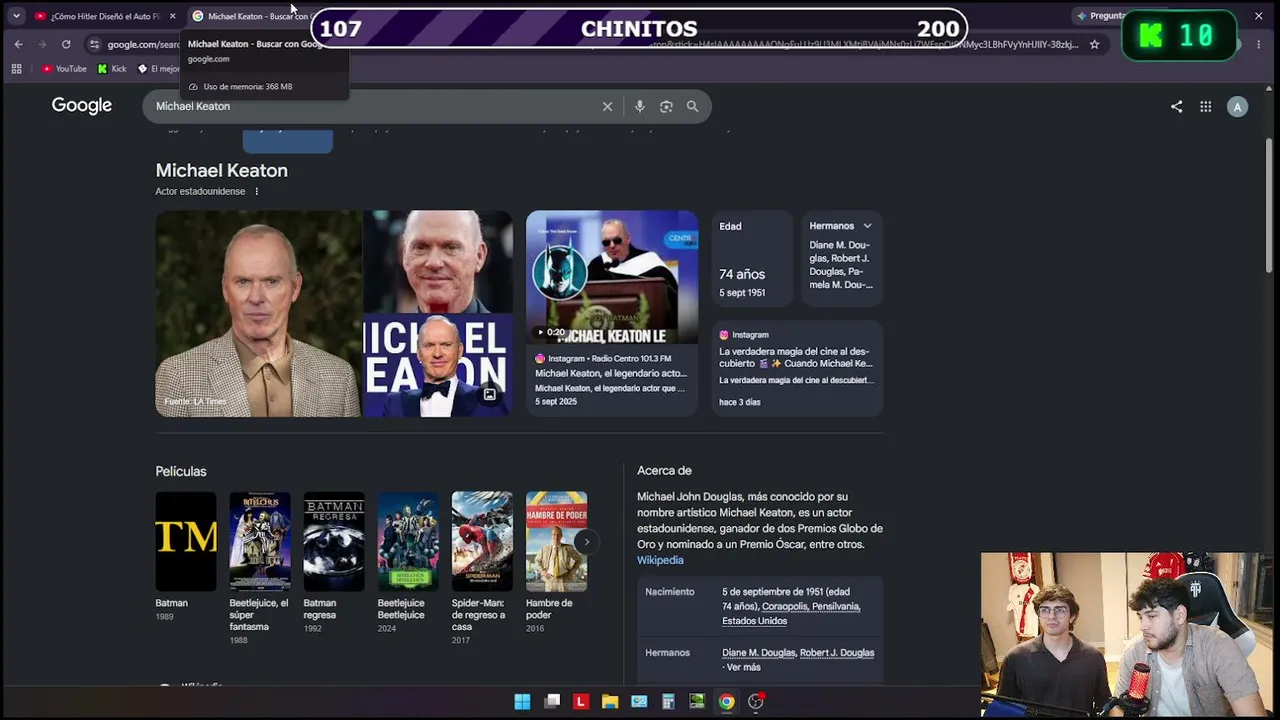1280x720 pixels.
Task: Open the three-dot menu beside 'Actor estadounidense'
Action: (x=256, y=191)
